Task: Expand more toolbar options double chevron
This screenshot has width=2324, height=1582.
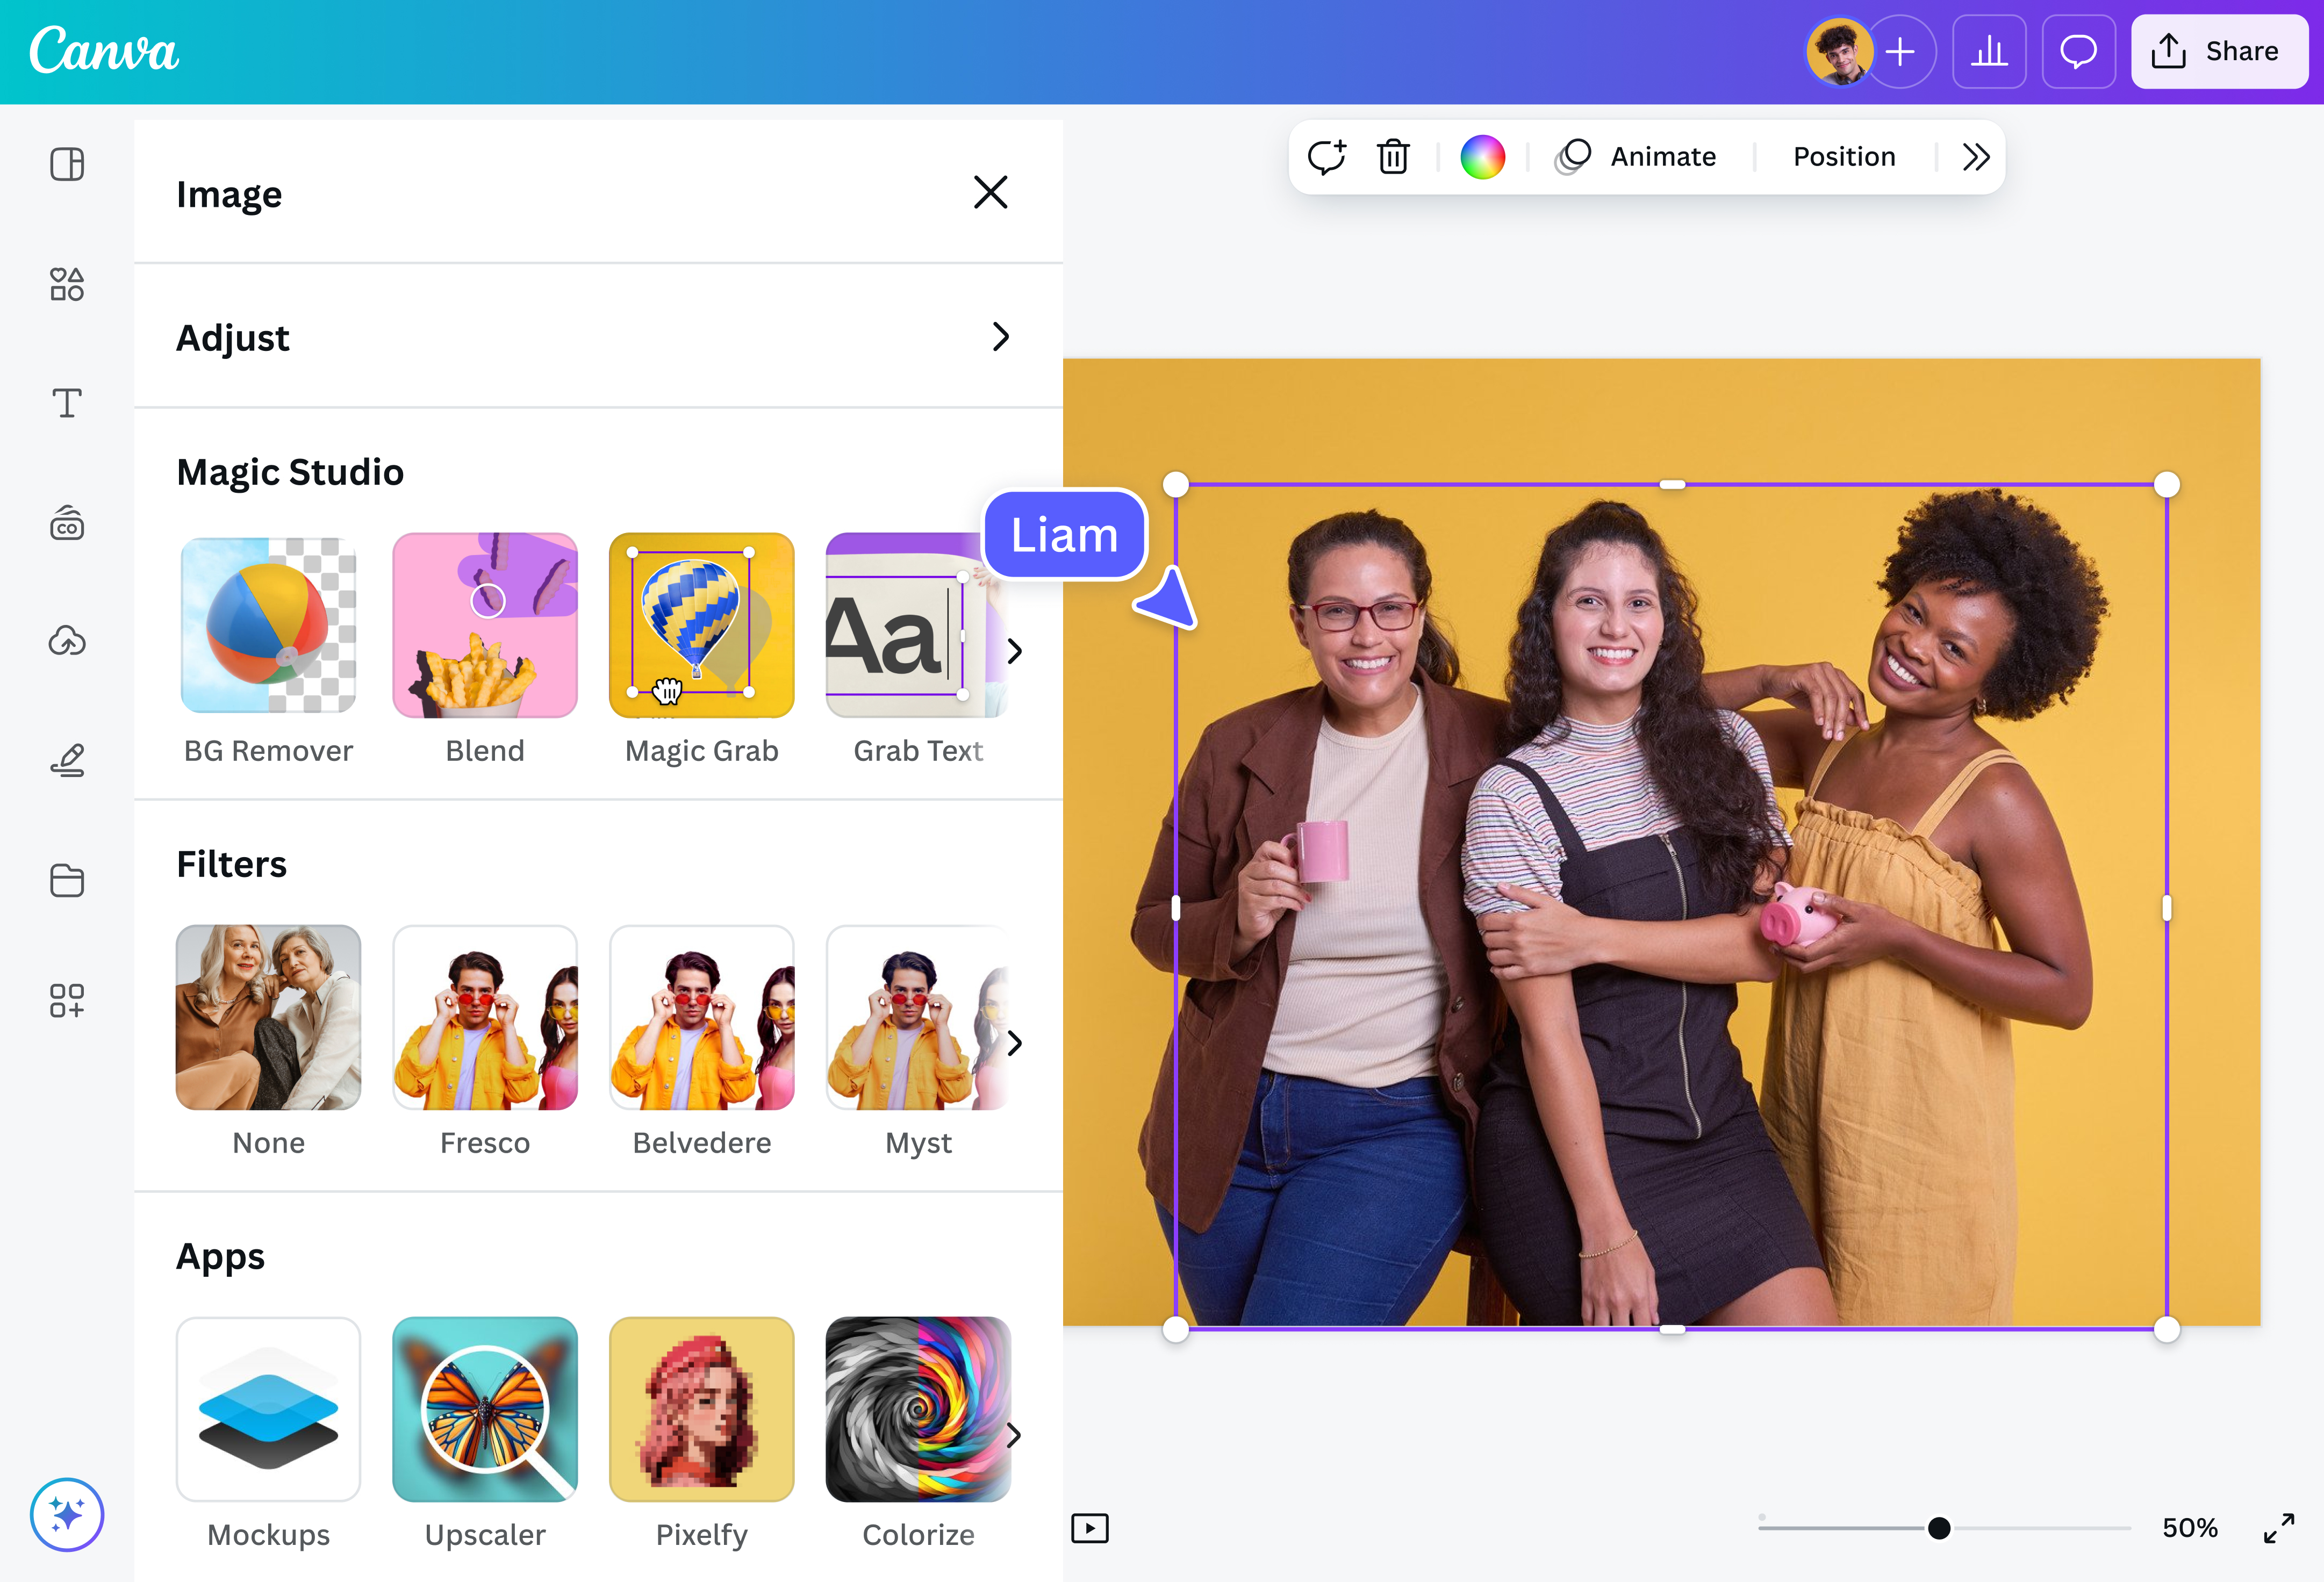Action: tap(1975, 157)
